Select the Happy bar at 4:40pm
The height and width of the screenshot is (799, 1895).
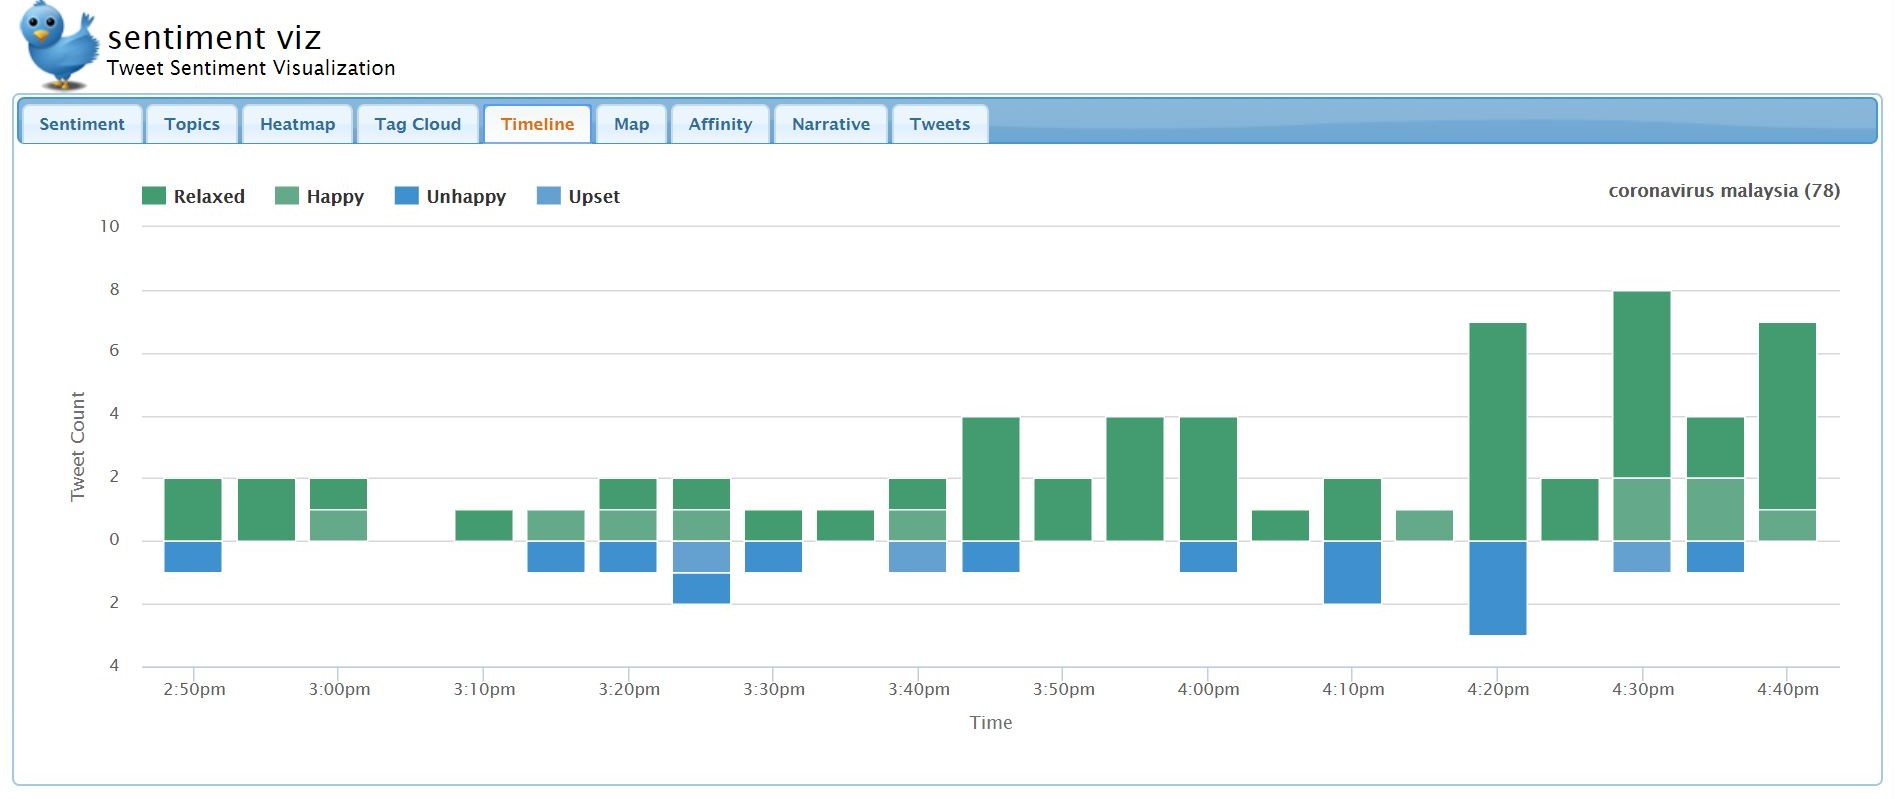[1787, 526]
